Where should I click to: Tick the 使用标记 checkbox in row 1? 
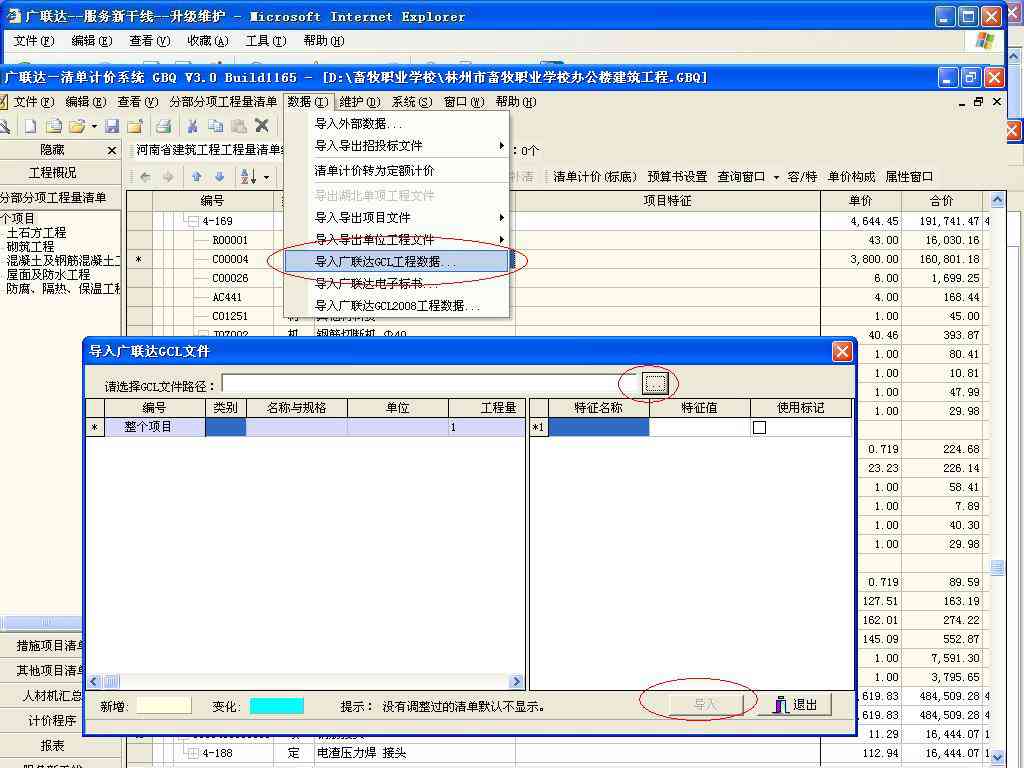[760, 428]
